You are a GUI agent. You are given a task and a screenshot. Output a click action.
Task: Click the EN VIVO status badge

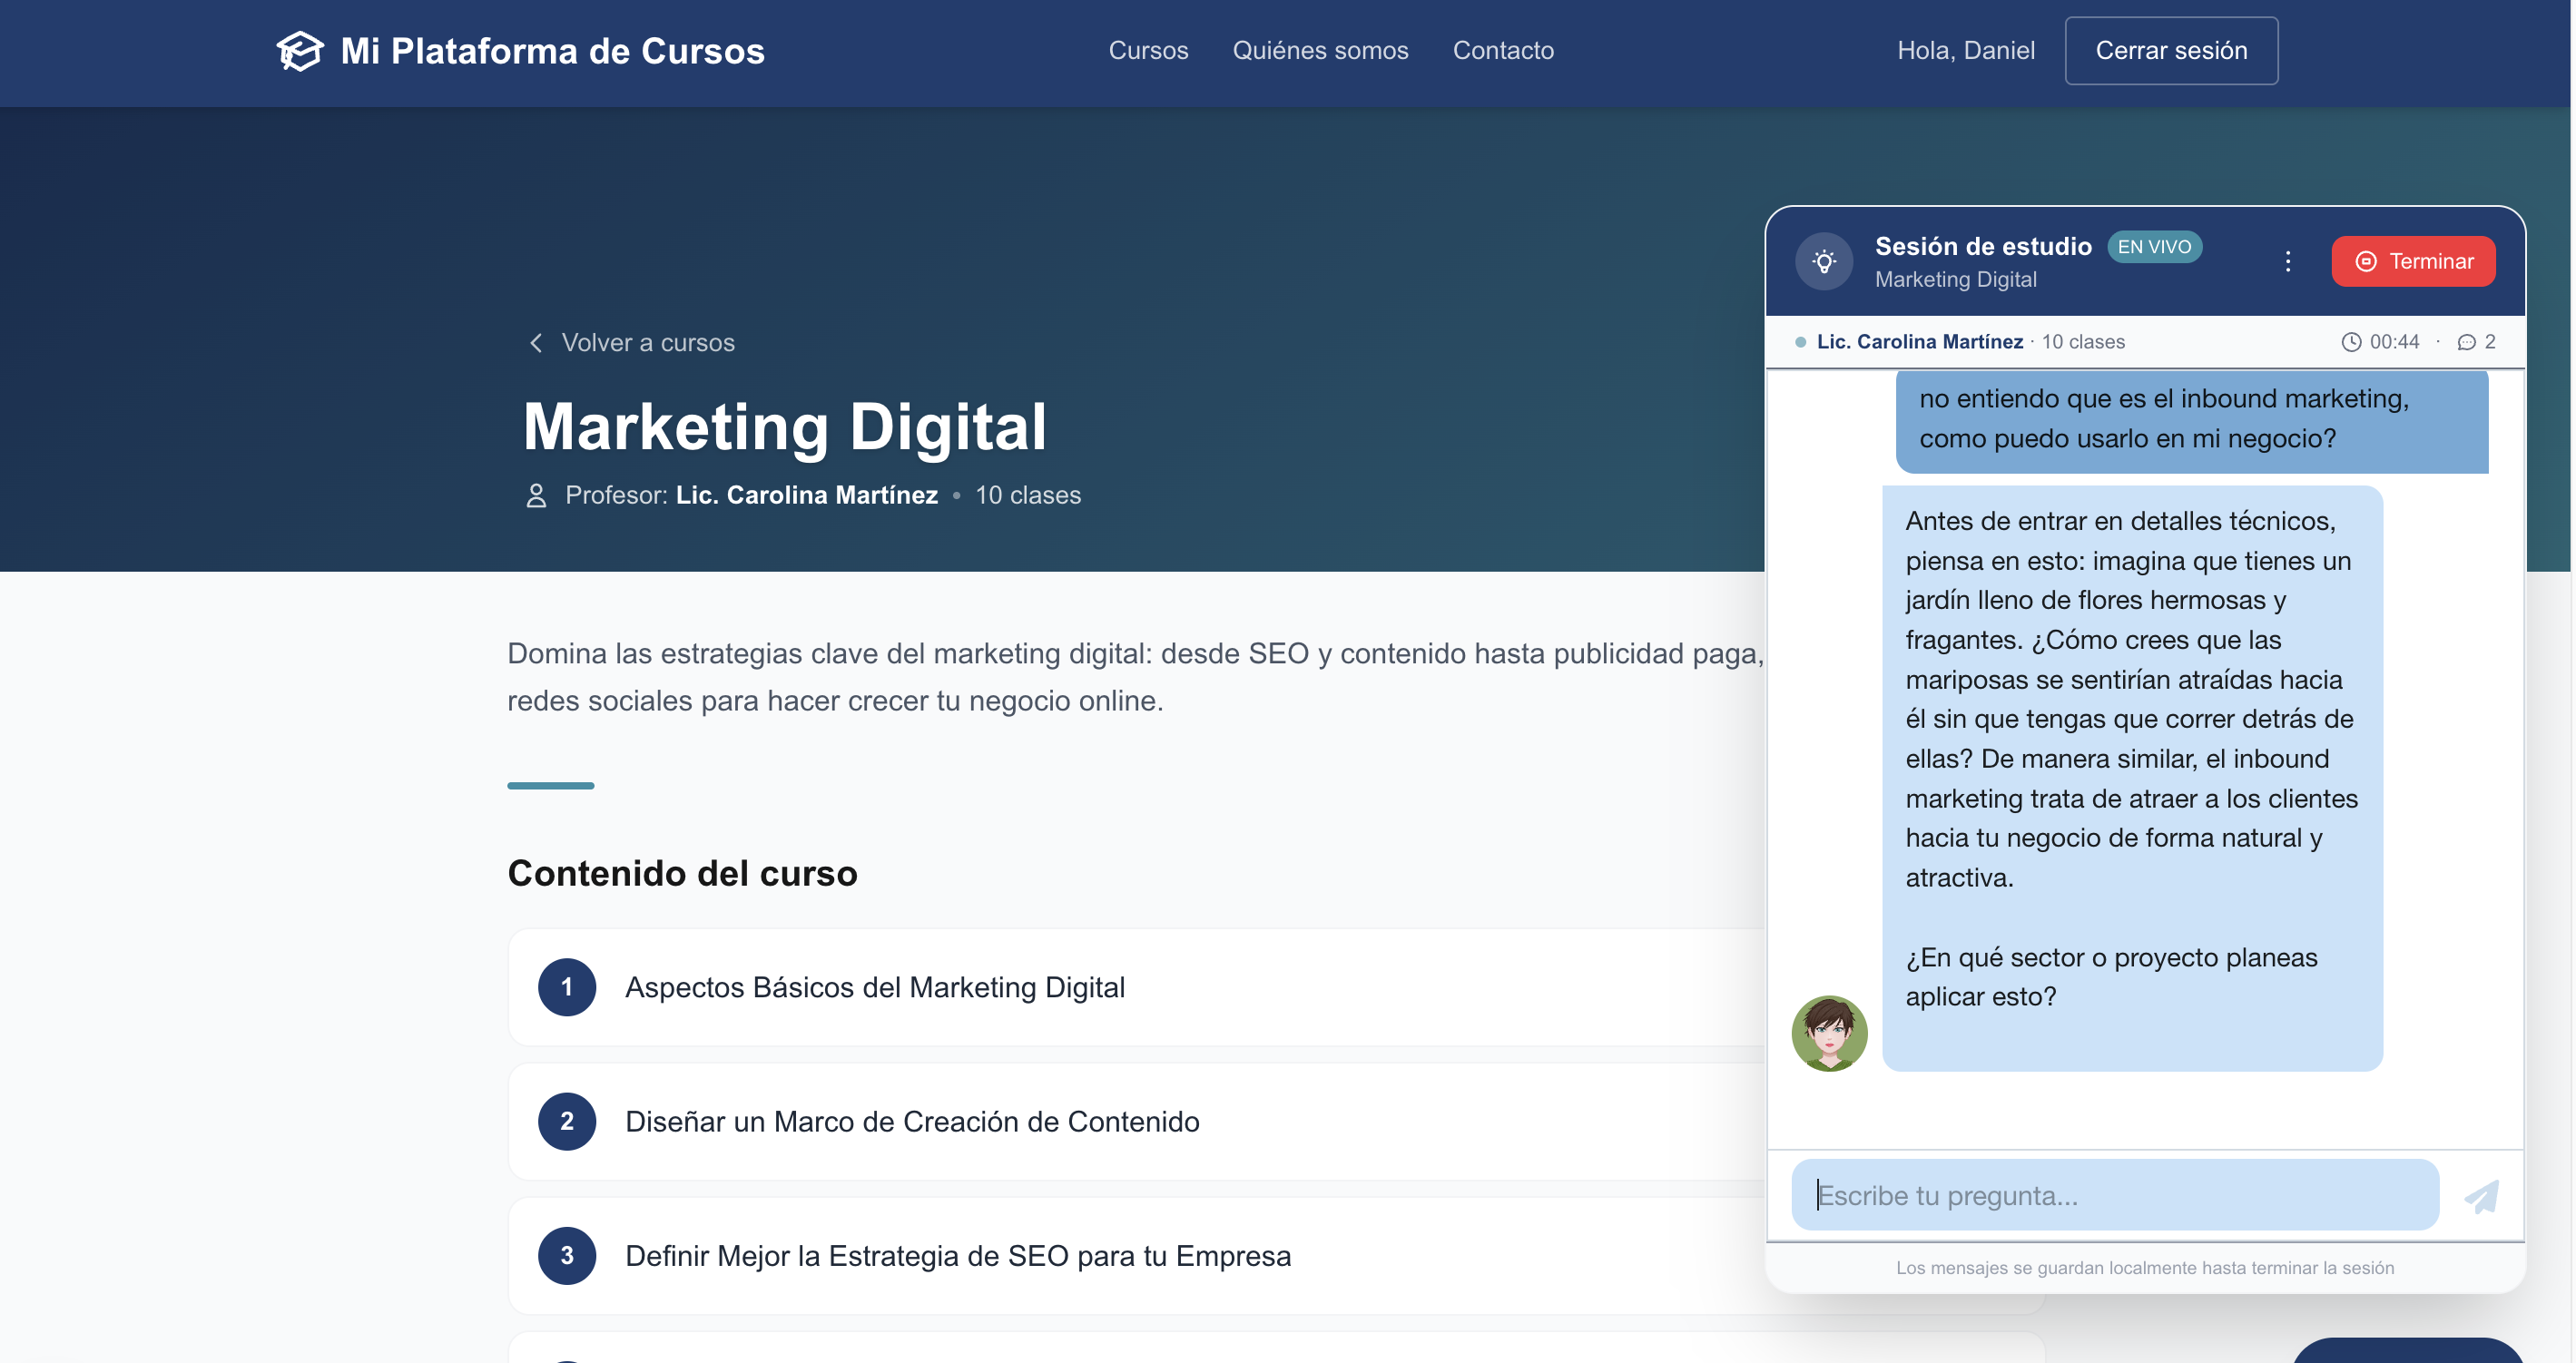2153,247
